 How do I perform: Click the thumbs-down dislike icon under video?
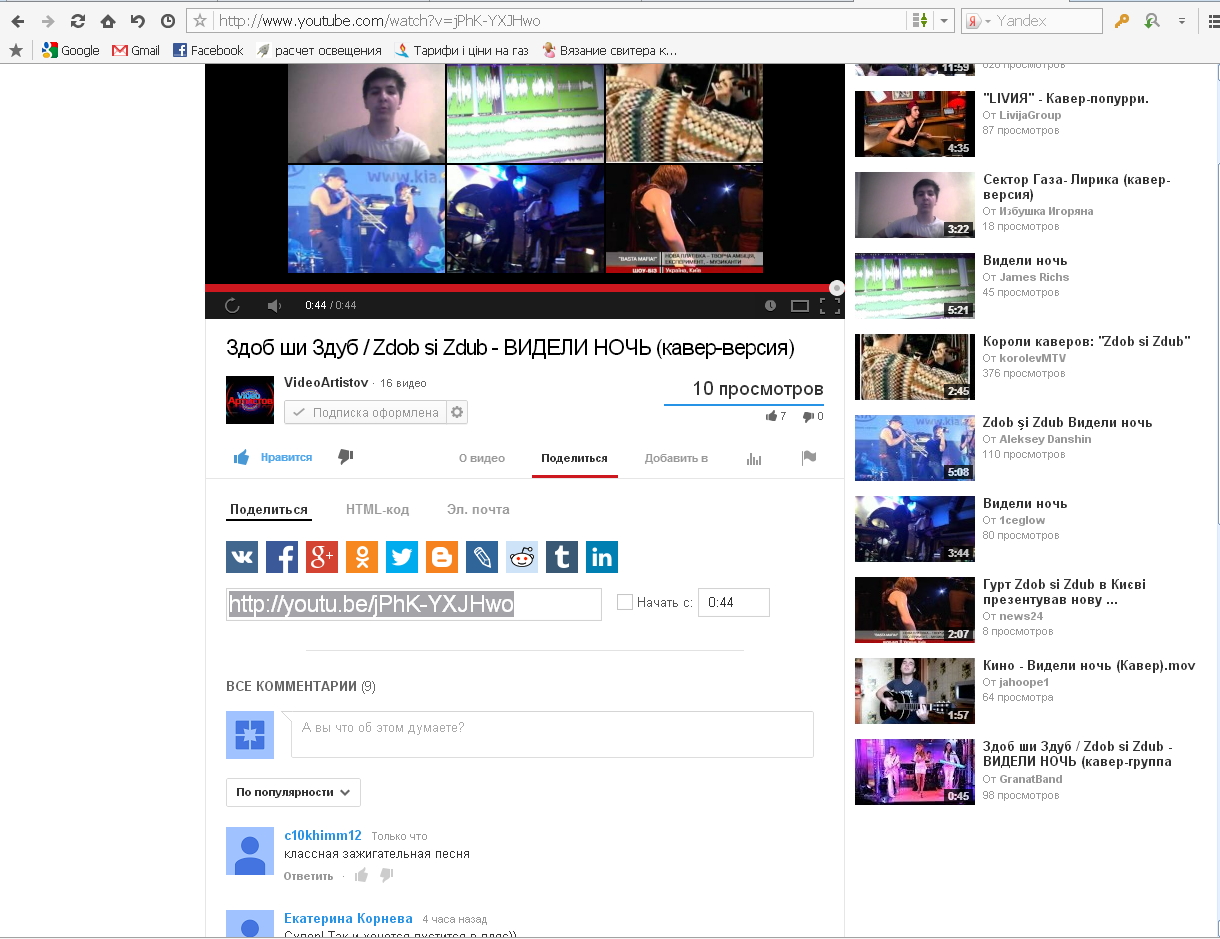point(346,457)
